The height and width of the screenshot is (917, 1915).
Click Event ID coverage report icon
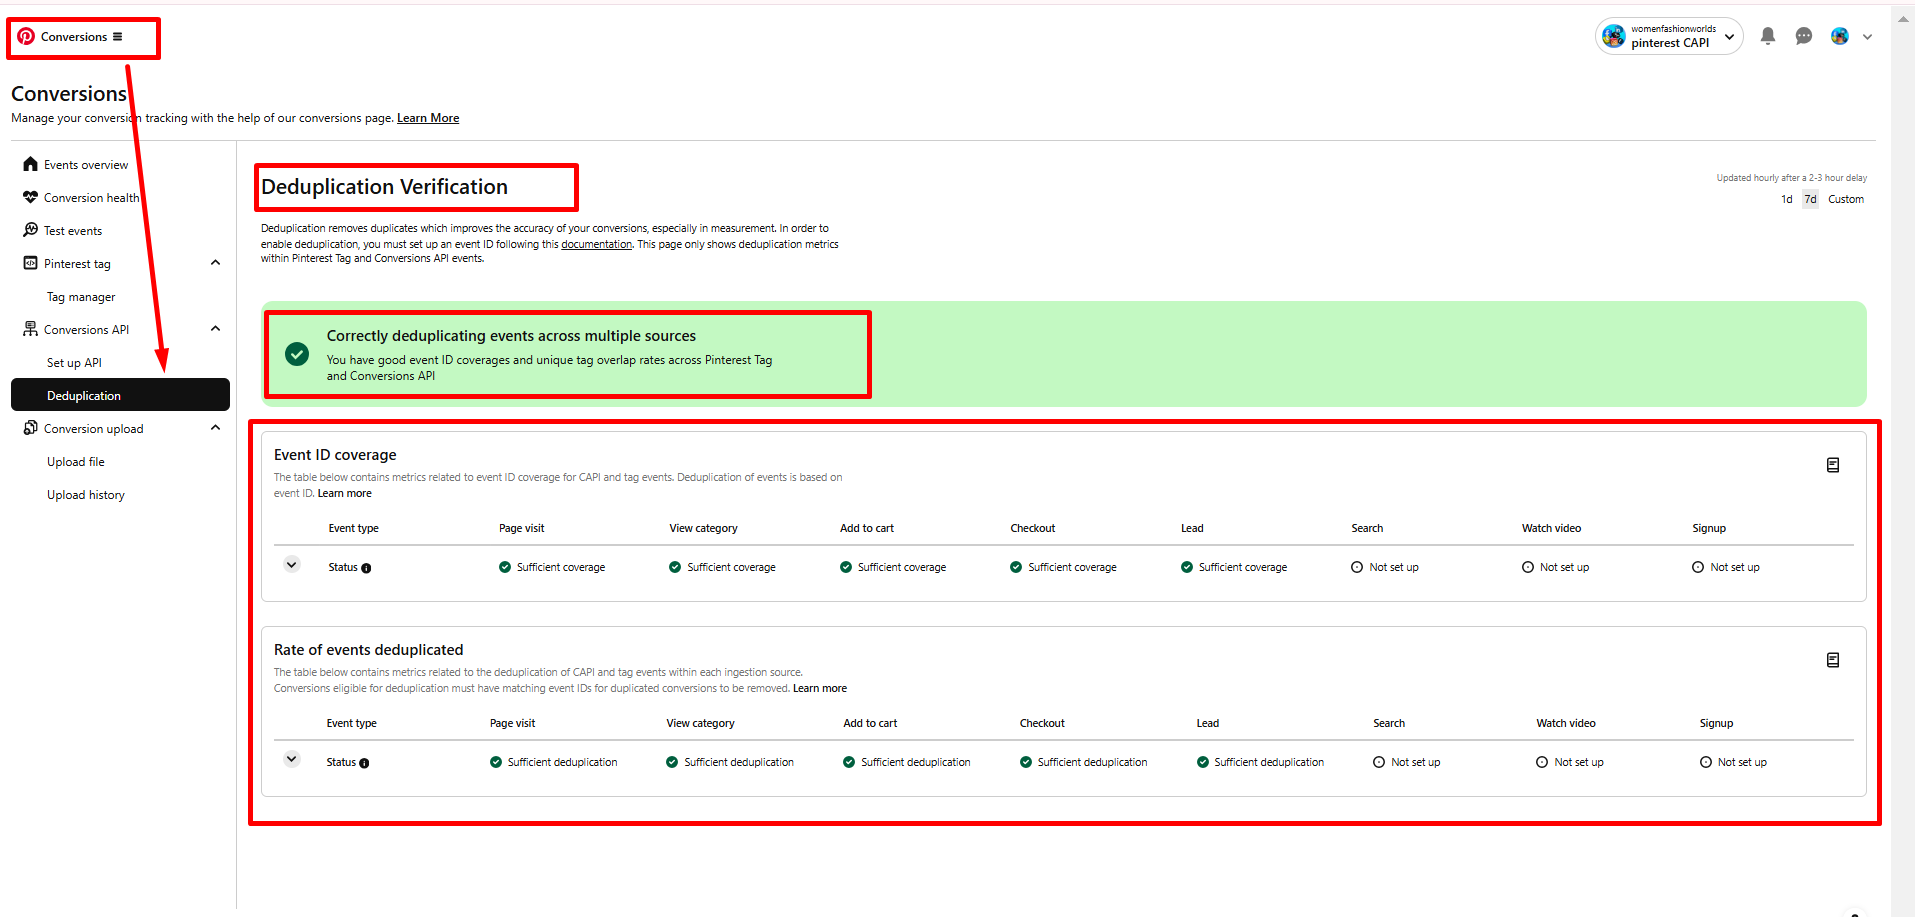(1832, 465)
